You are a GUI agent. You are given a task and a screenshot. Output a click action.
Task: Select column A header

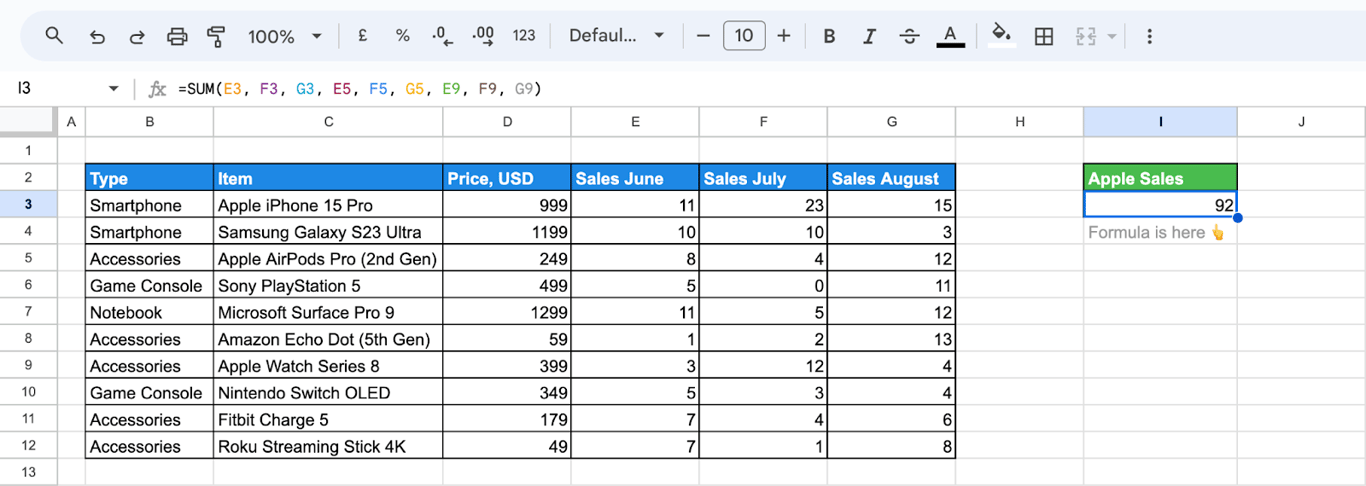point(71,122)
